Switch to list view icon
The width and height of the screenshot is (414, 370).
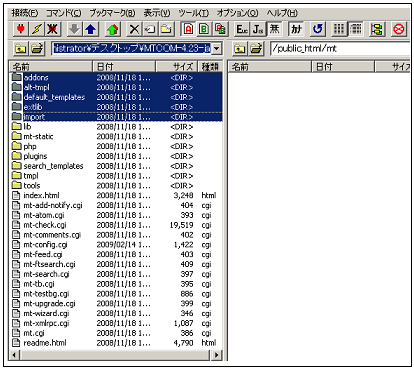click(339, 29)
